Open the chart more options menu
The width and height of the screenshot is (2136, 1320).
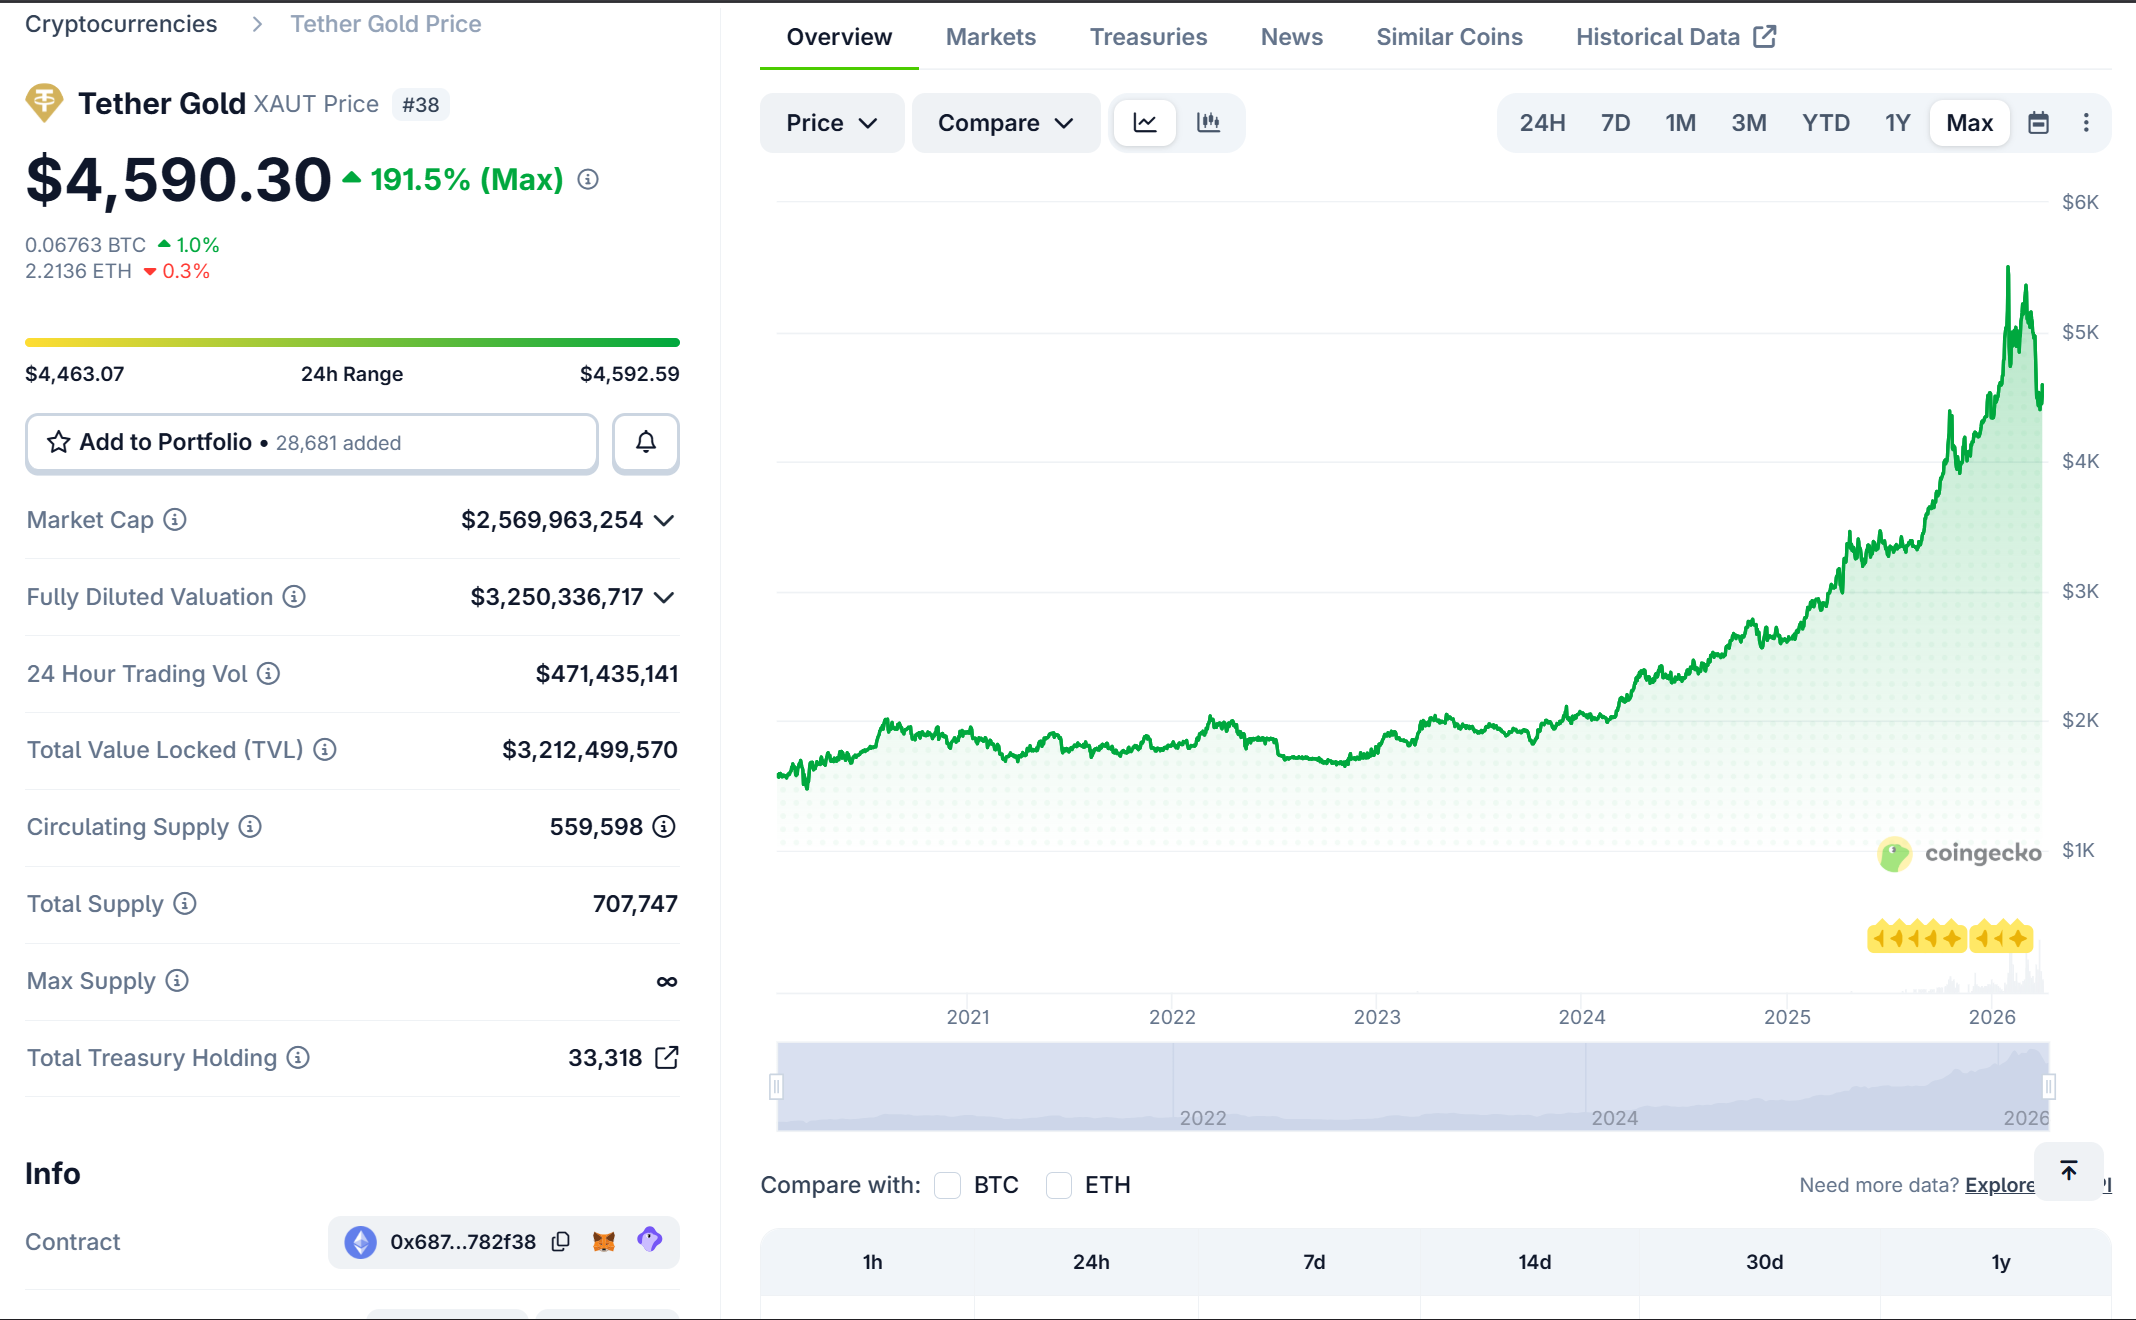tap(2086, 123)
